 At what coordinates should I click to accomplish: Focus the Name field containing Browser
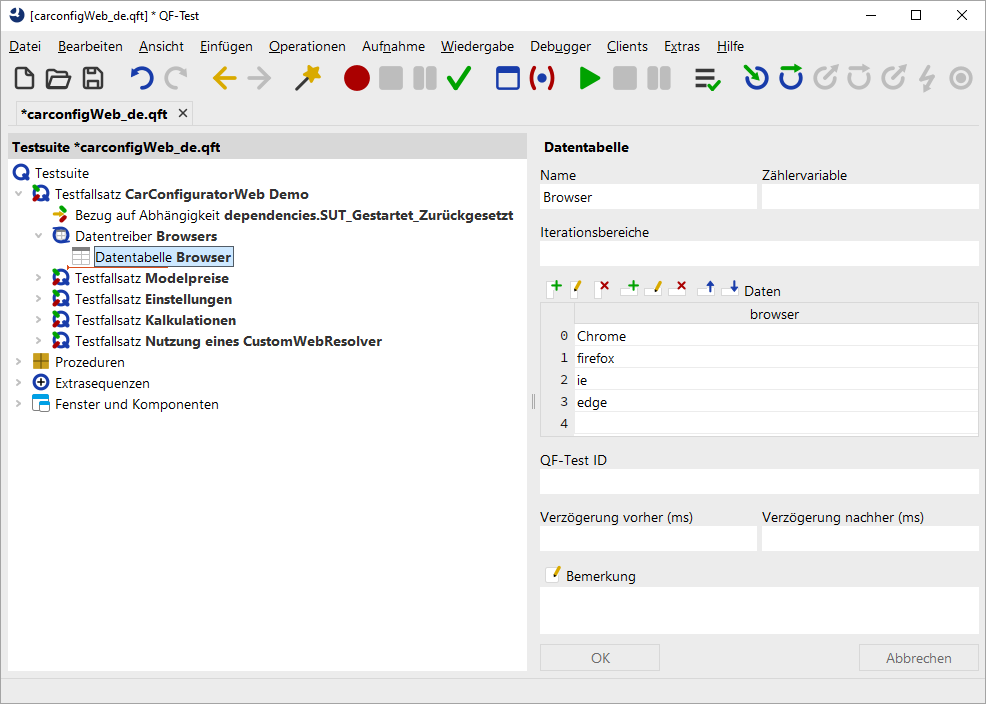click(648, 197)
